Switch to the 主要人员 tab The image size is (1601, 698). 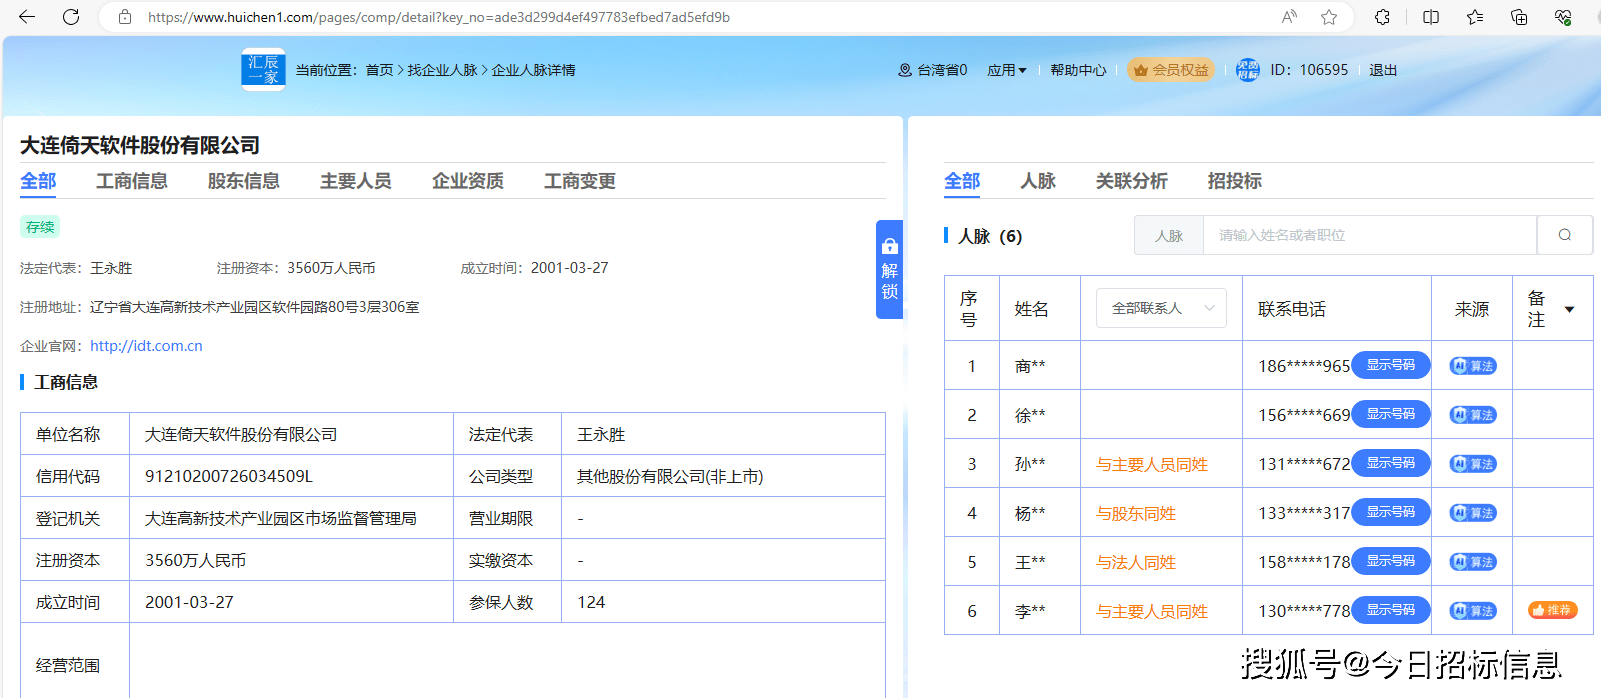[x=356, y=181]
